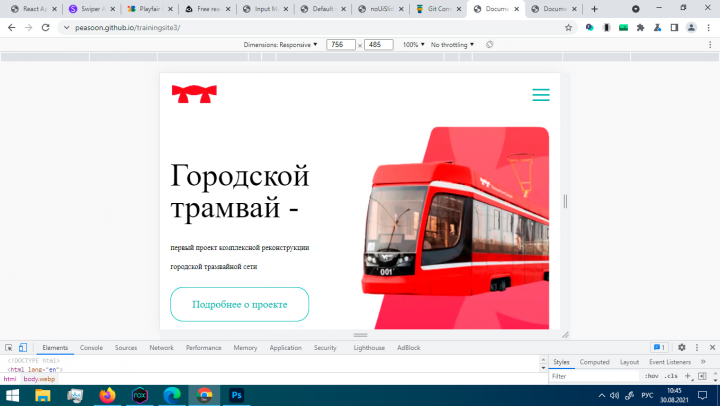
Task: Click the red tram logo in page header
Action: 194,94
